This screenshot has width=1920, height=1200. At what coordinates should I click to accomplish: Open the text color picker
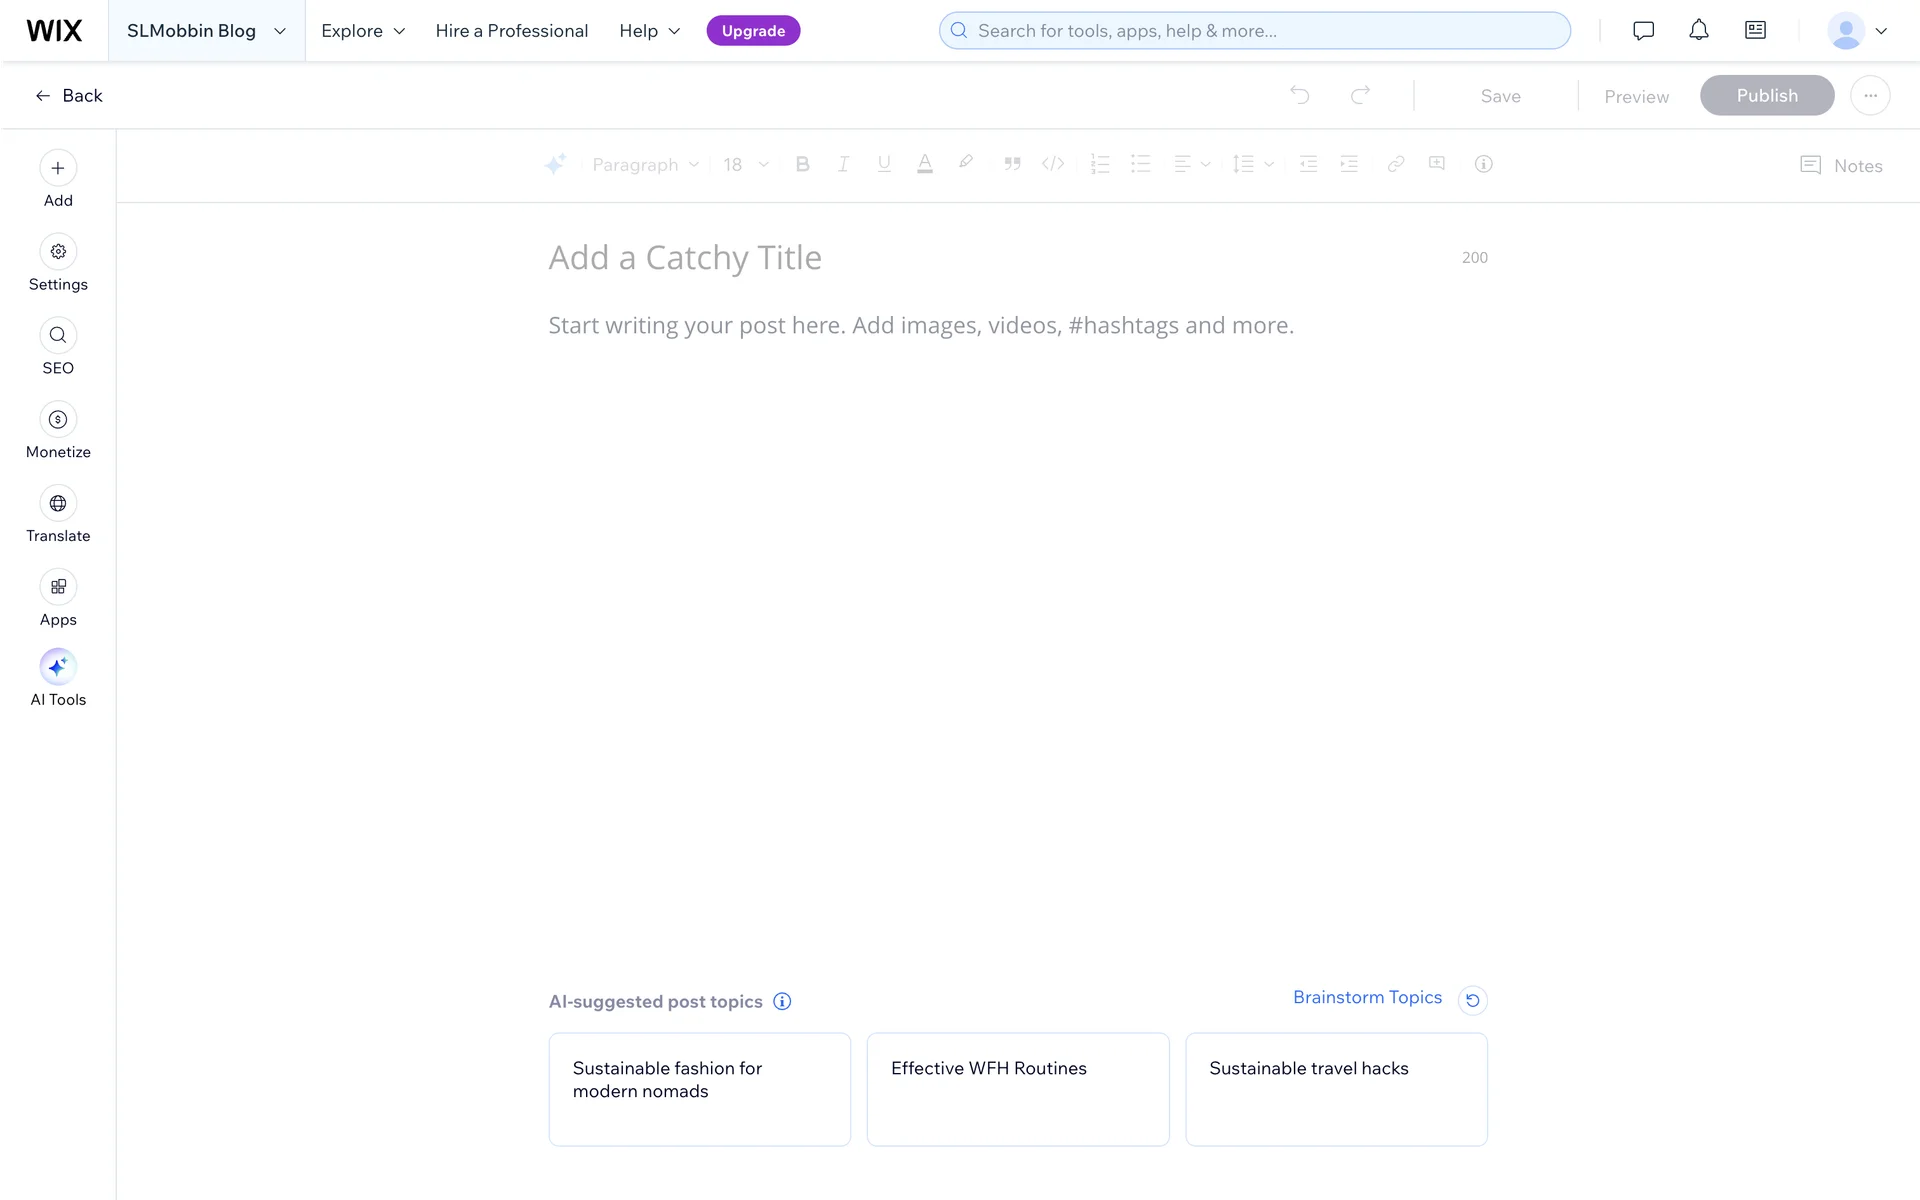[x=925, y=164]
